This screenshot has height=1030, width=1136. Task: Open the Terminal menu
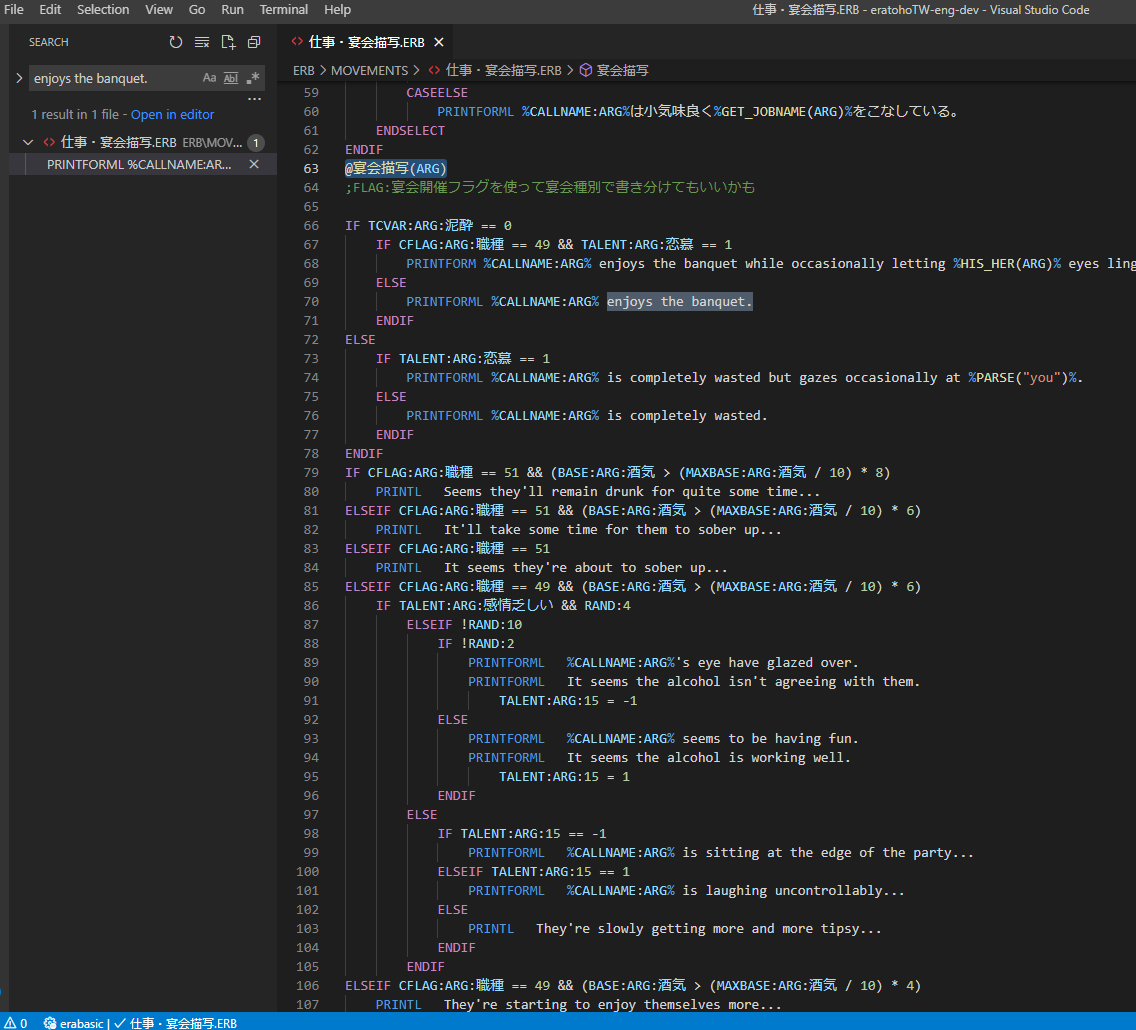(284, 10)
